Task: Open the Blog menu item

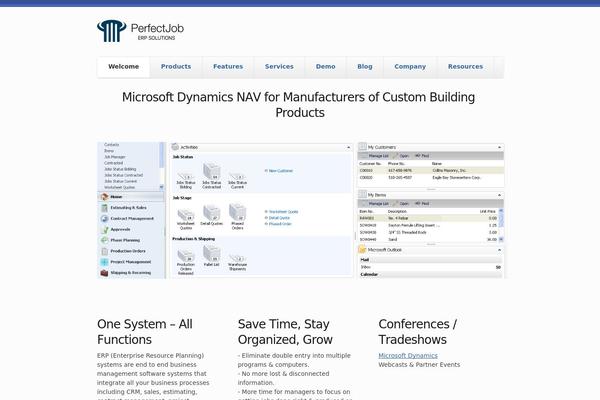Action: pyautogui.click(x=365, y=67)
